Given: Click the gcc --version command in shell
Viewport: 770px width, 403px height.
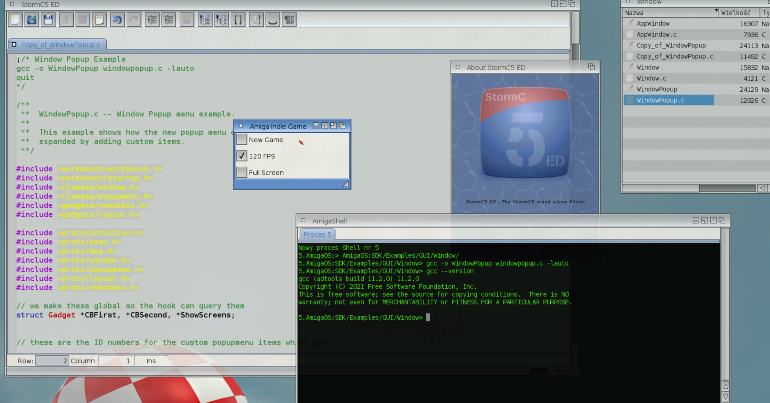Looking at the screenshot, I should [450, 271].
